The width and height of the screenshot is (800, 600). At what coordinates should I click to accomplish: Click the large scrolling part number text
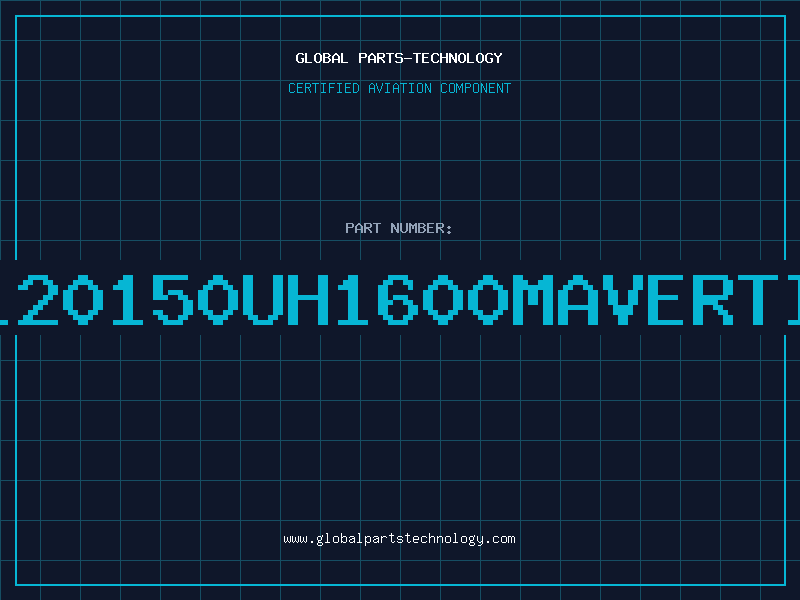(400, 300)
